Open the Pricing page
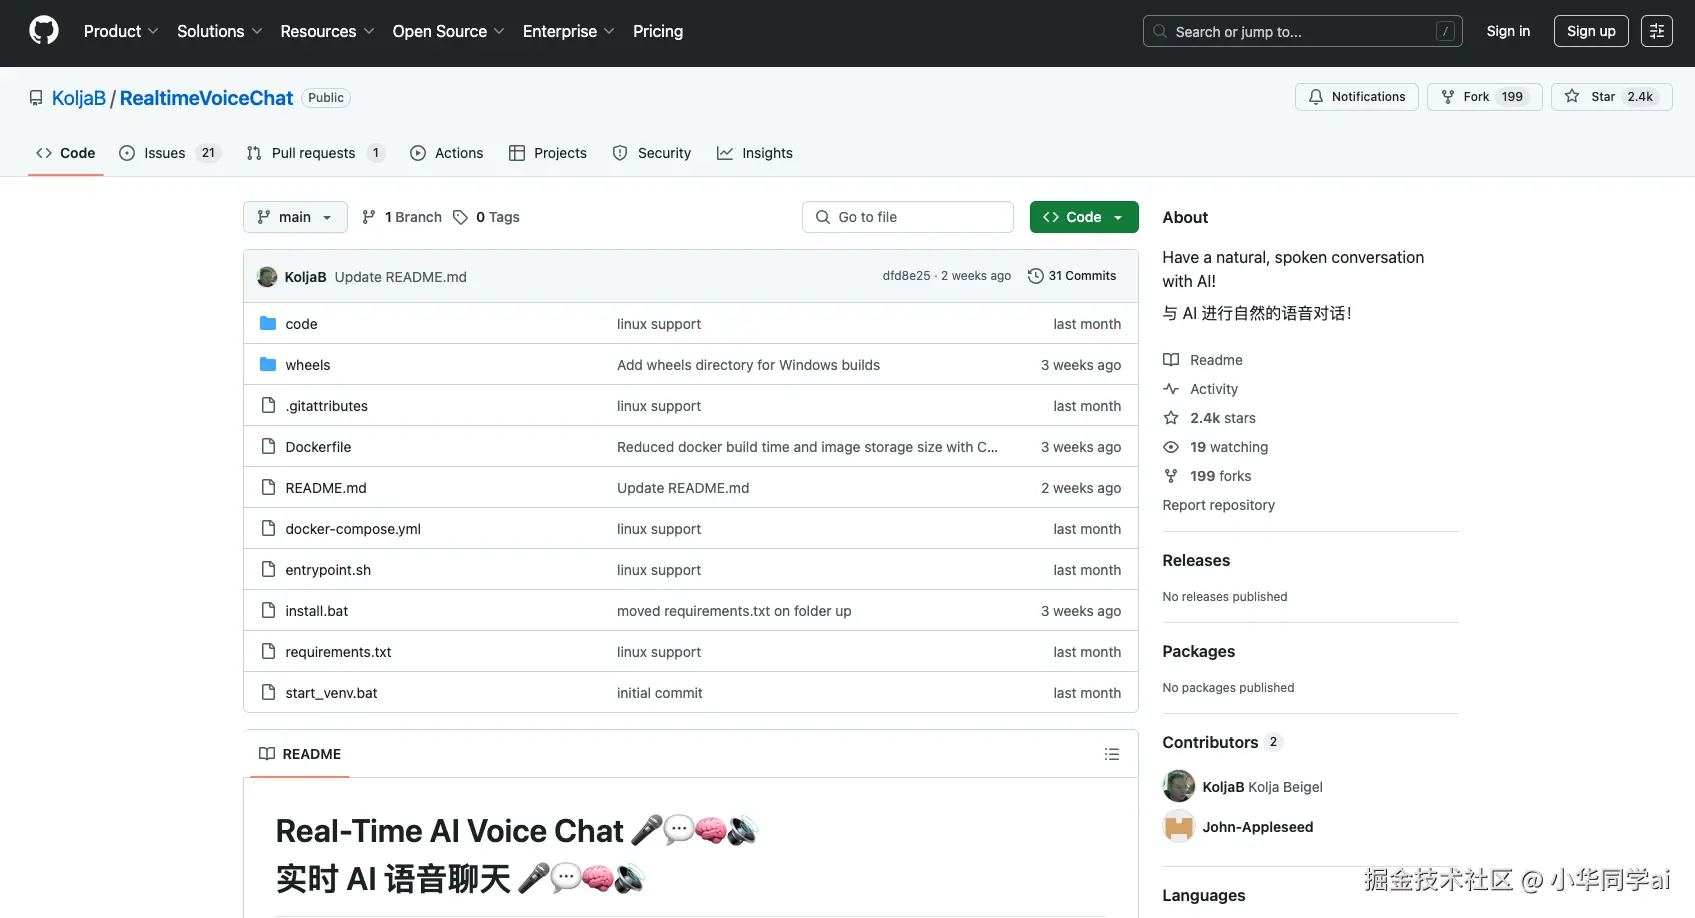This screenshot has height=918, width=1695. pos(658,31)
